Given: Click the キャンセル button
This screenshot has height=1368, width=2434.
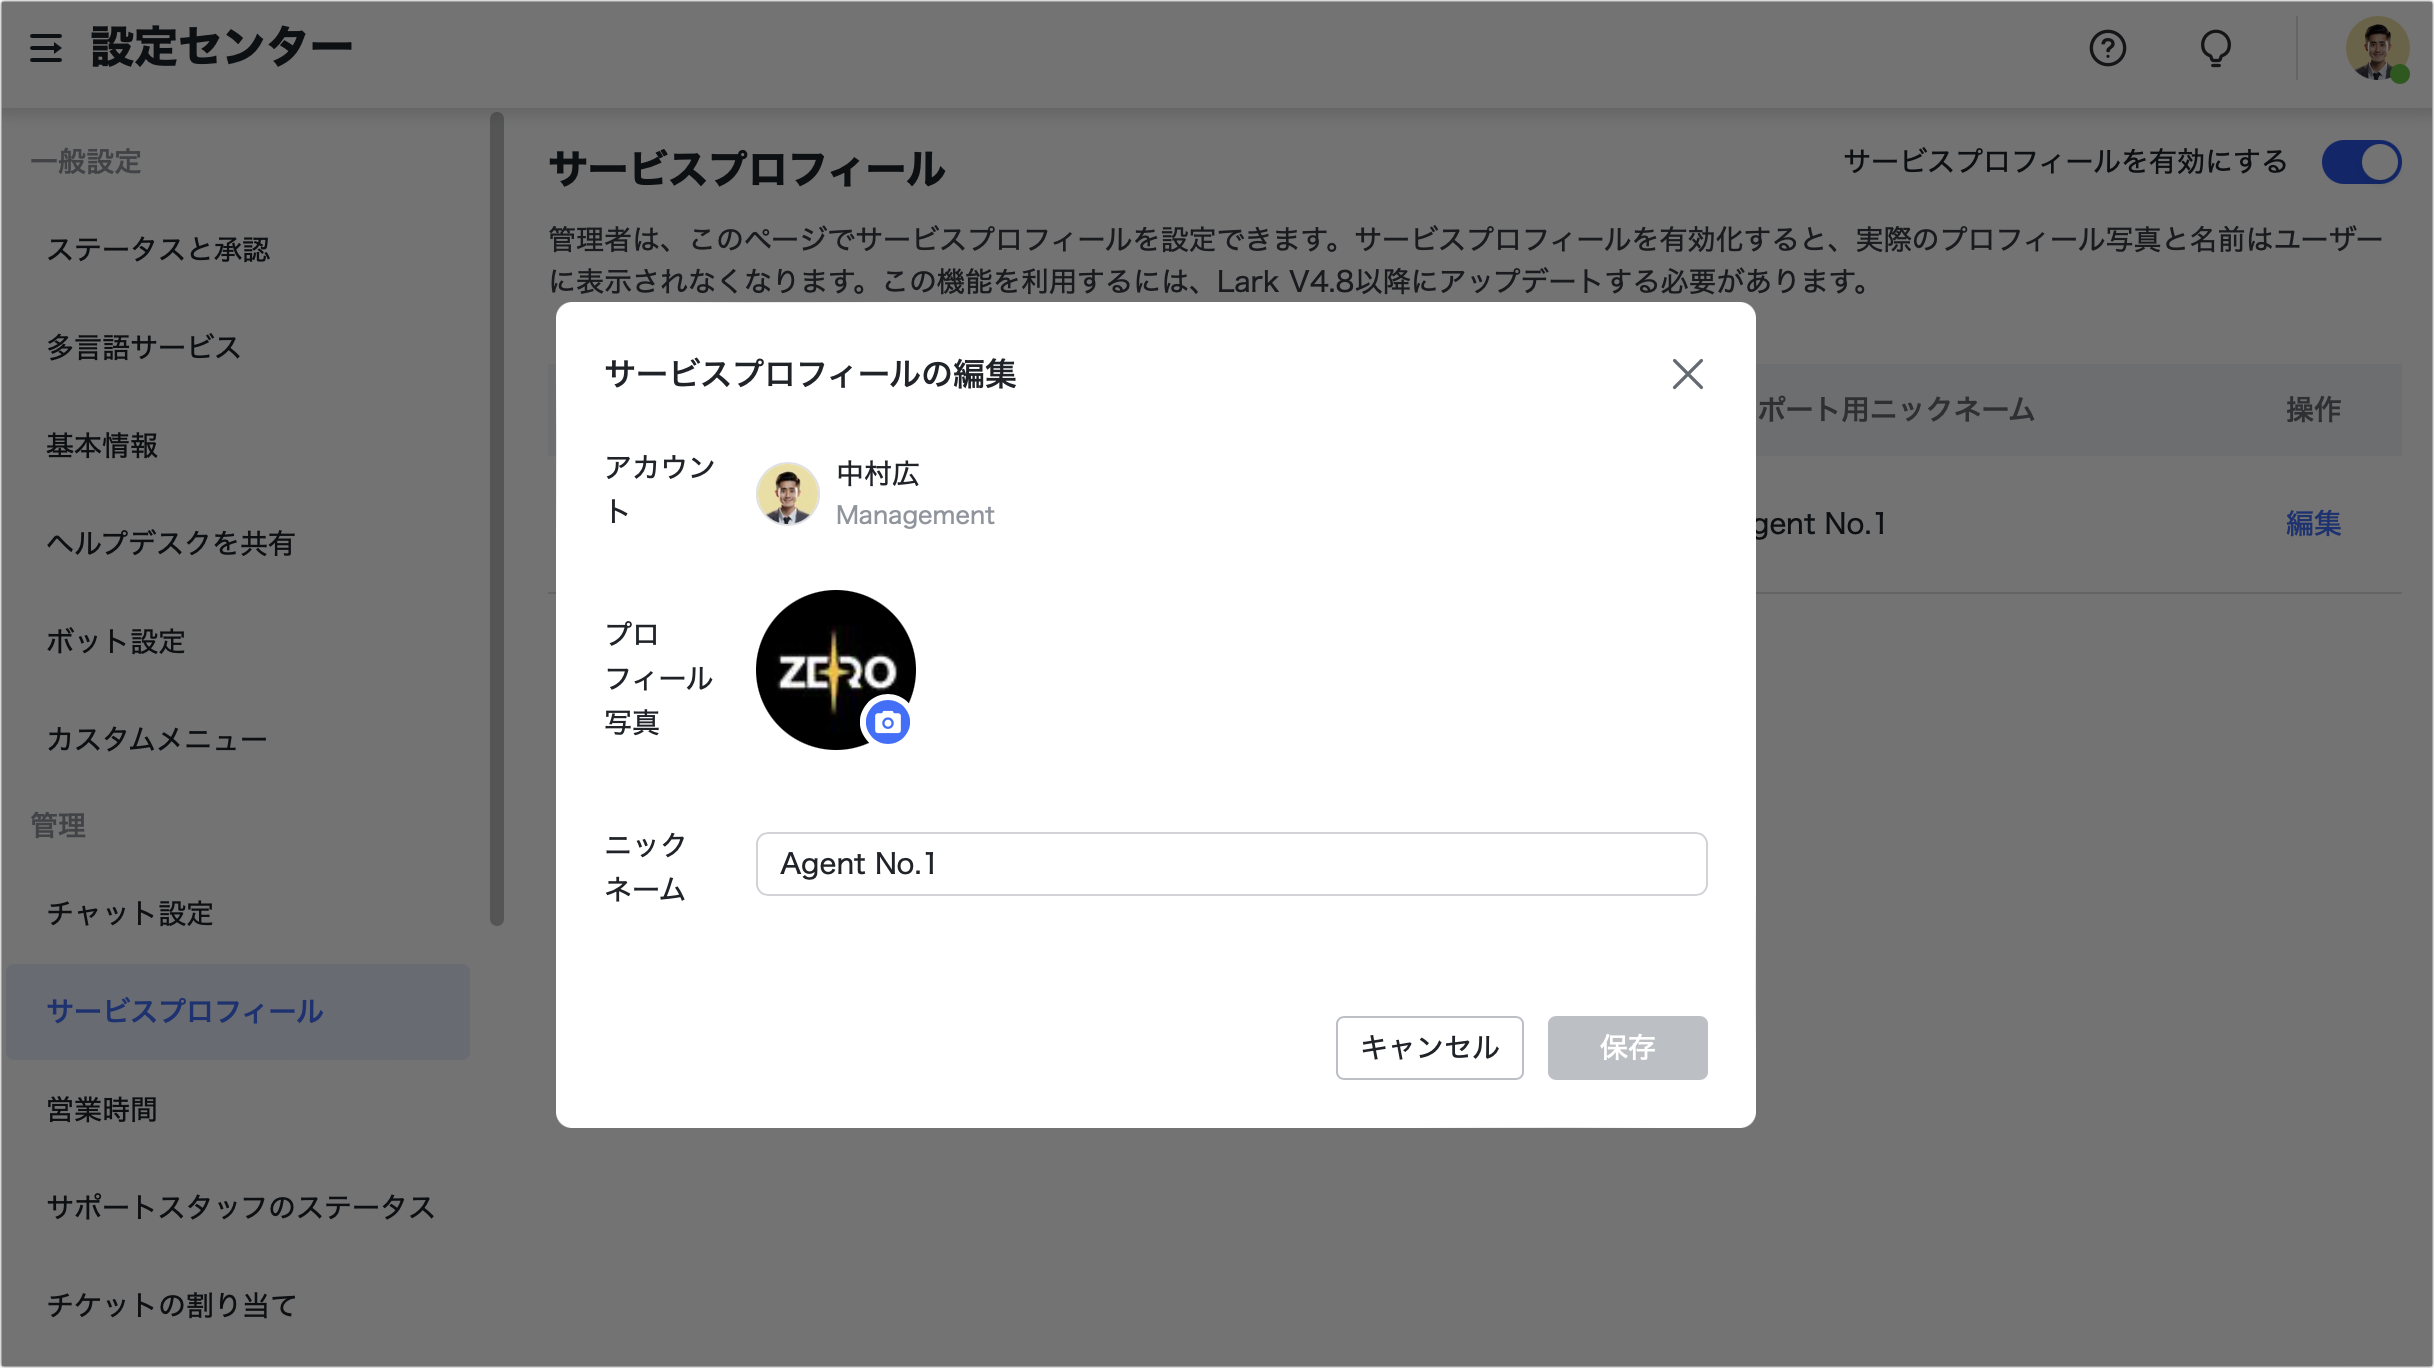Looking at the screenshot, I should pos(1428,1047).
